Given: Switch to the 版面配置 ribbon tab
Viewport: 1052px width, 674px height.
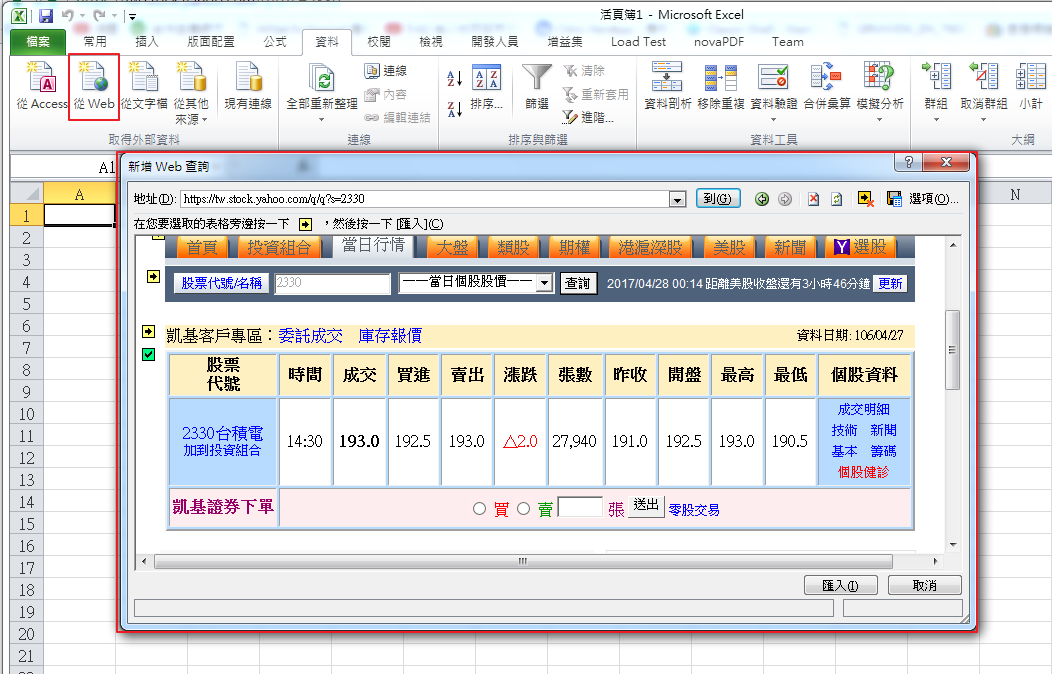Looking at the screenshot, I should pyautogui.click(x=211, y=42).
